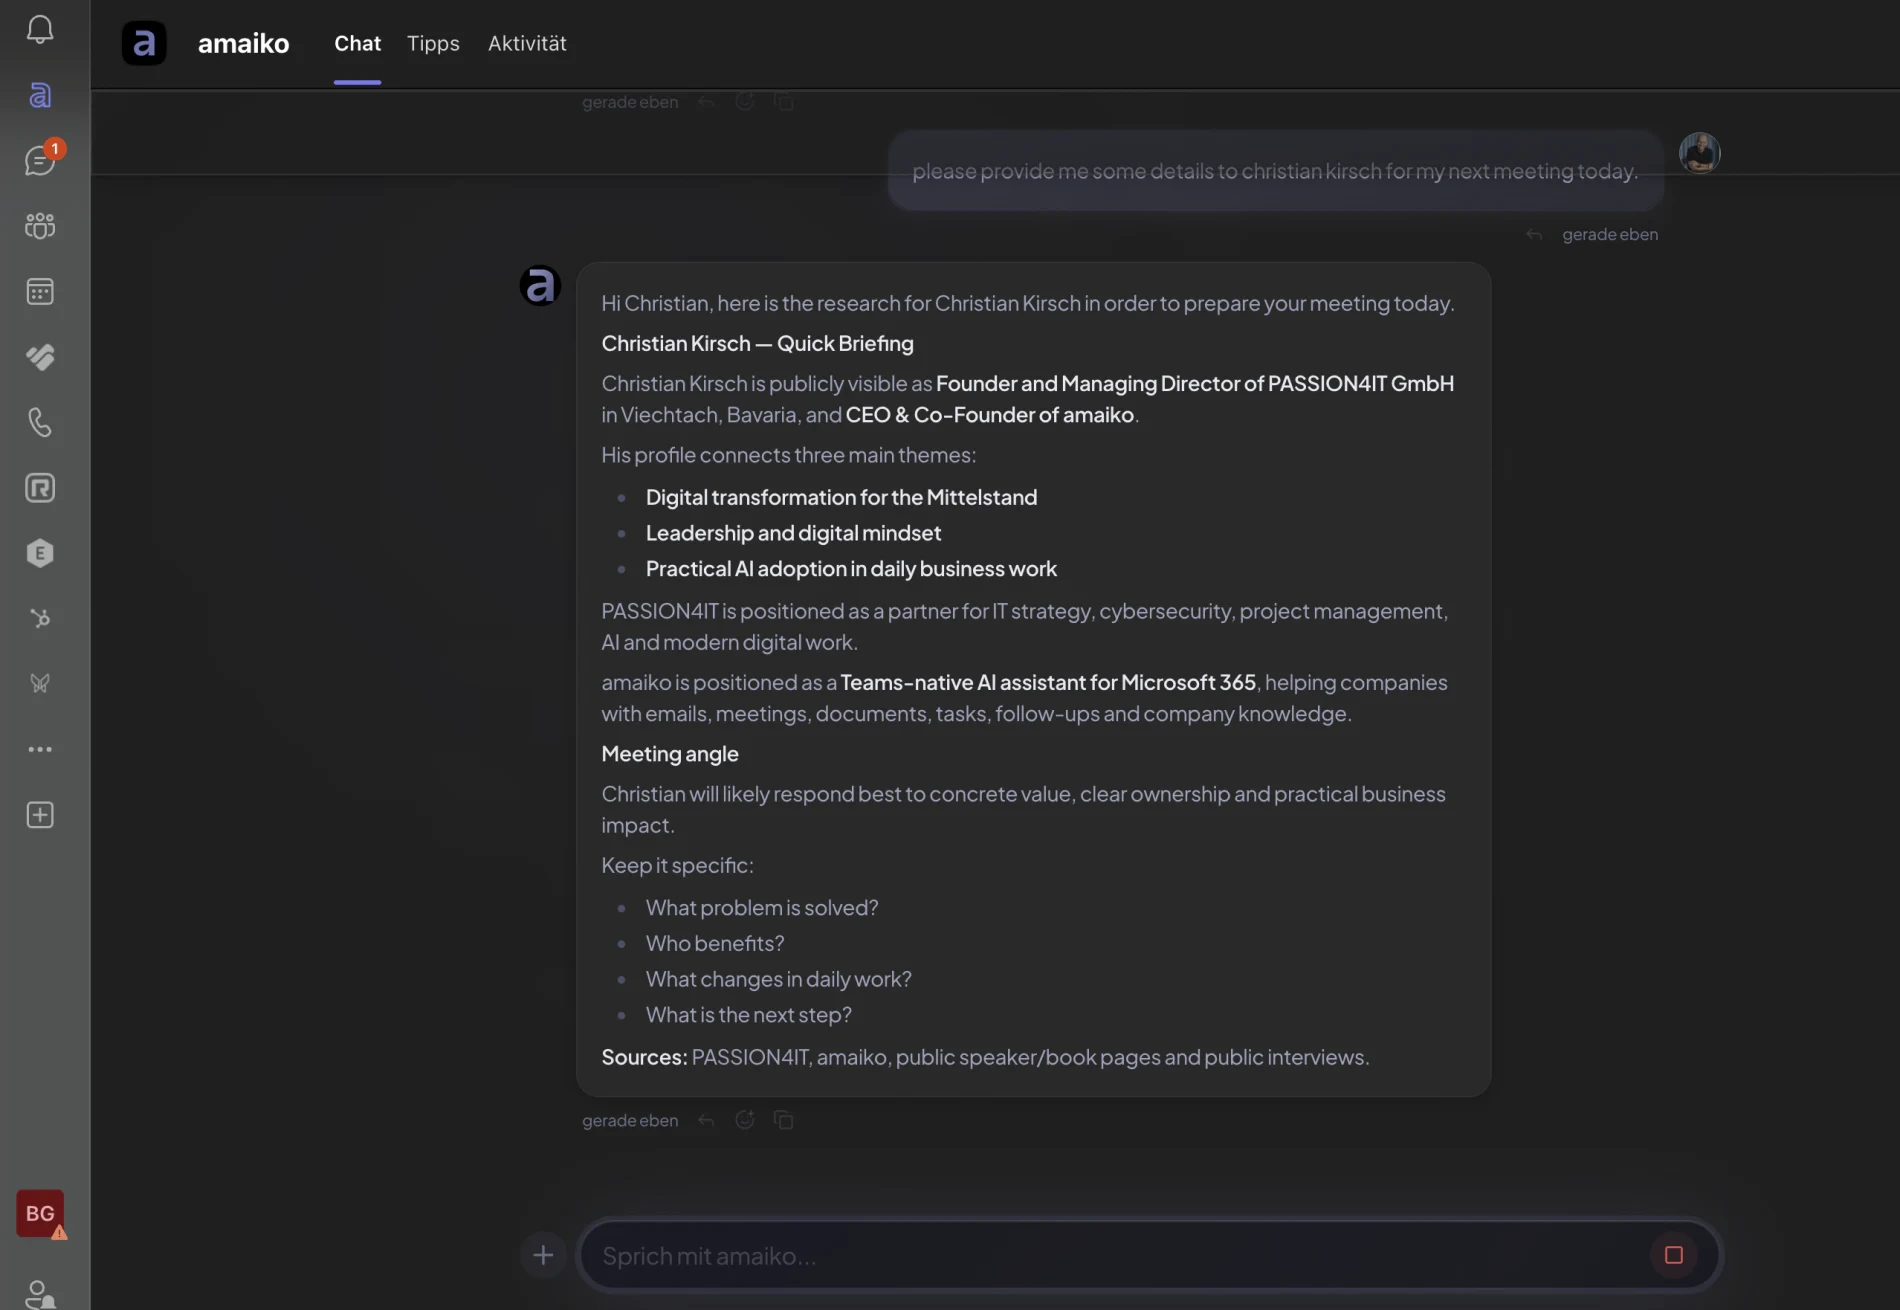Open the Teams communities icon in the sidebar

(x=40, y=226)
